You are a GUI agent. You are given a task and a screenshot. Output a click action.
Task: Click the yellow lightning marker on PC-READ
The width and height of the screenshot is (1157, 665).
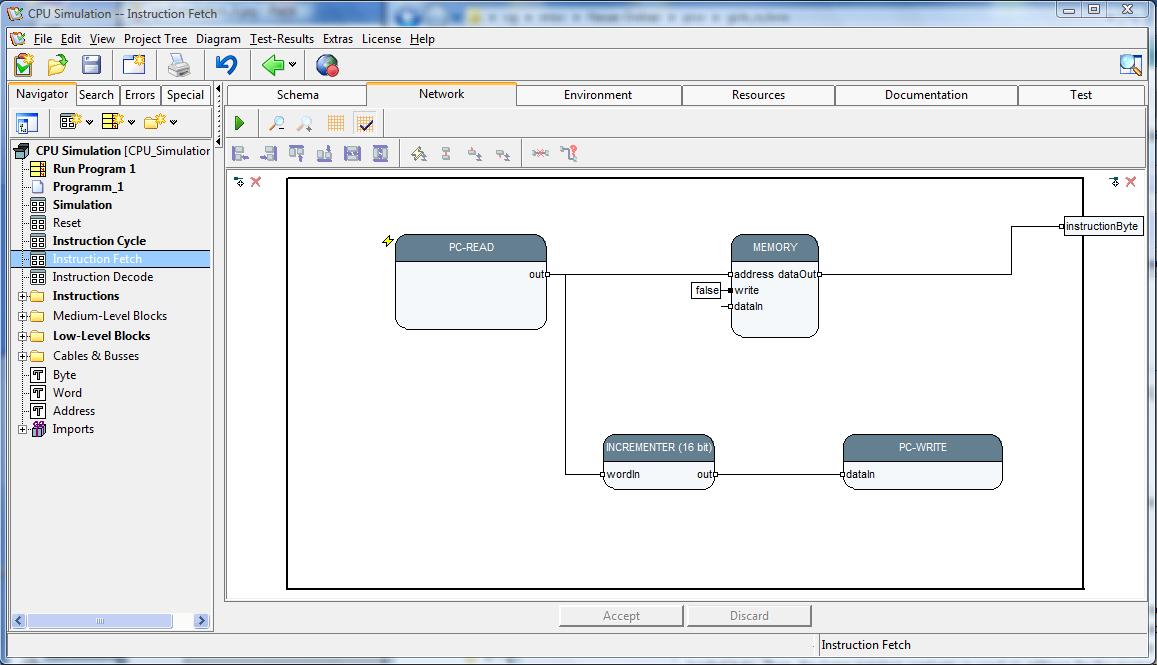pyautogui.click(x=387, y=241)
